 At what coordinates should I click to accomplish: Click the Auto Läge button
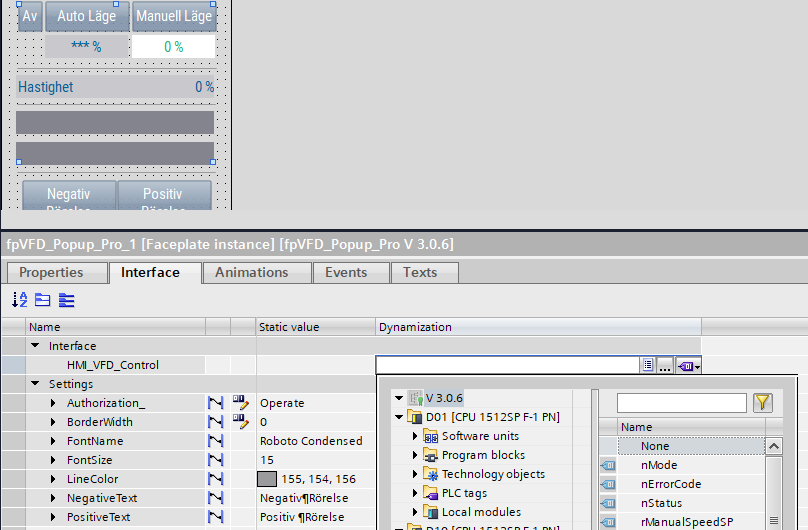click(x=87, y=16)
